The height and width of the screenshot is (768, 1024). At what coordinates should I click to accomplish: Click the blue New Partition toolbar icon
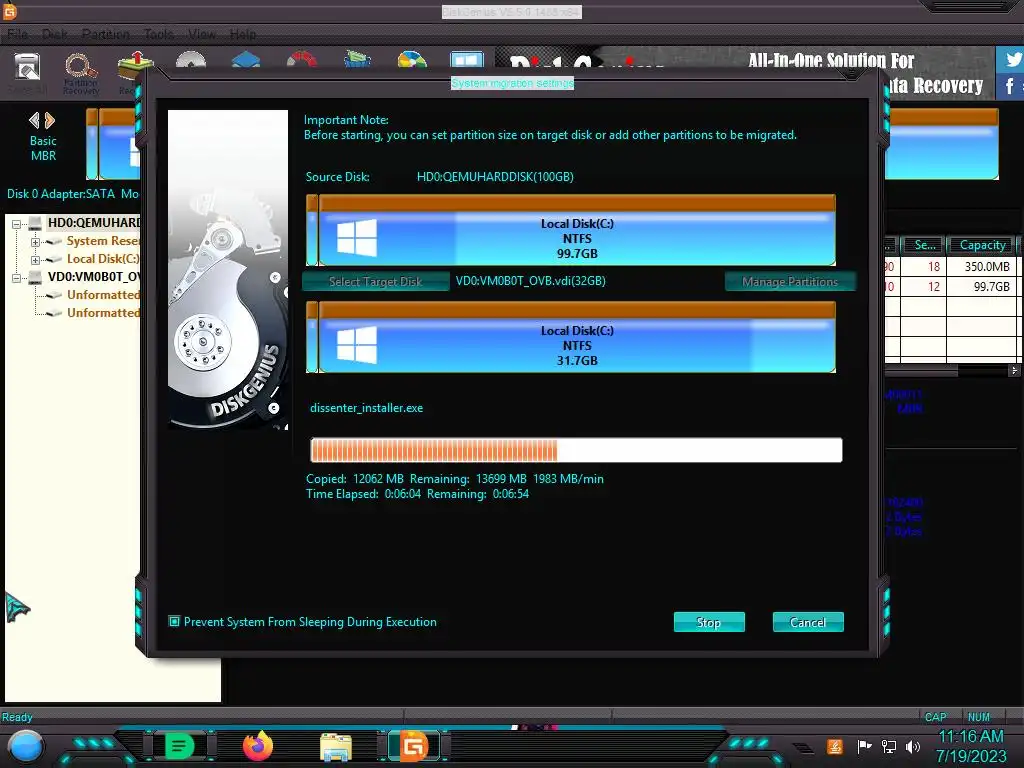click(246, 60)
